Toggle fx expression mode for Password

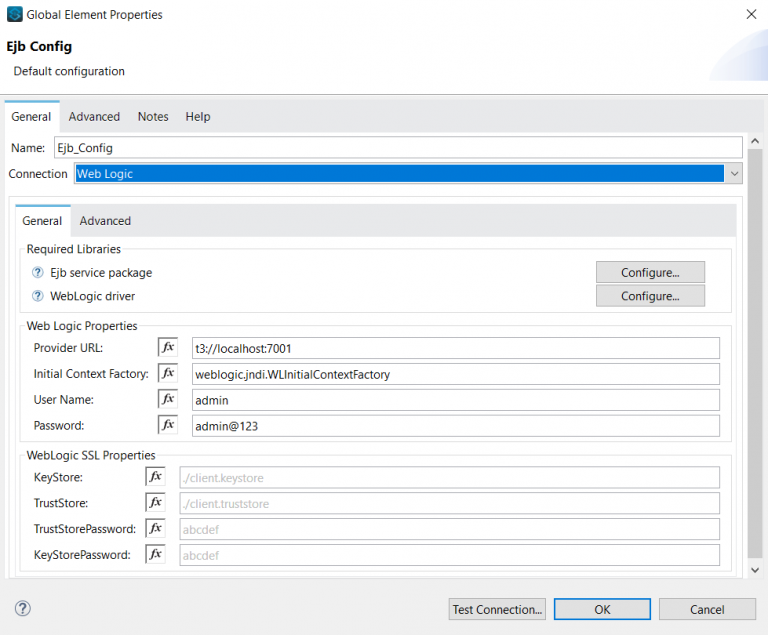click(168, 425)
